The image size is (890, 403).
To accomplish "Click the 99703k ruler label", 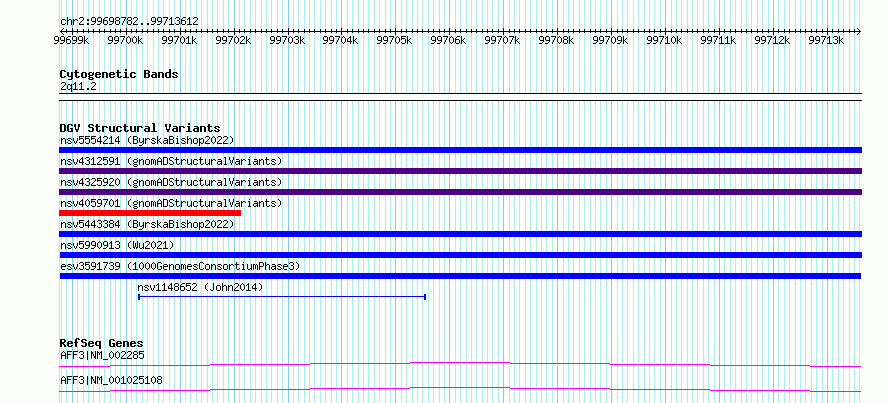I will 287,40.
